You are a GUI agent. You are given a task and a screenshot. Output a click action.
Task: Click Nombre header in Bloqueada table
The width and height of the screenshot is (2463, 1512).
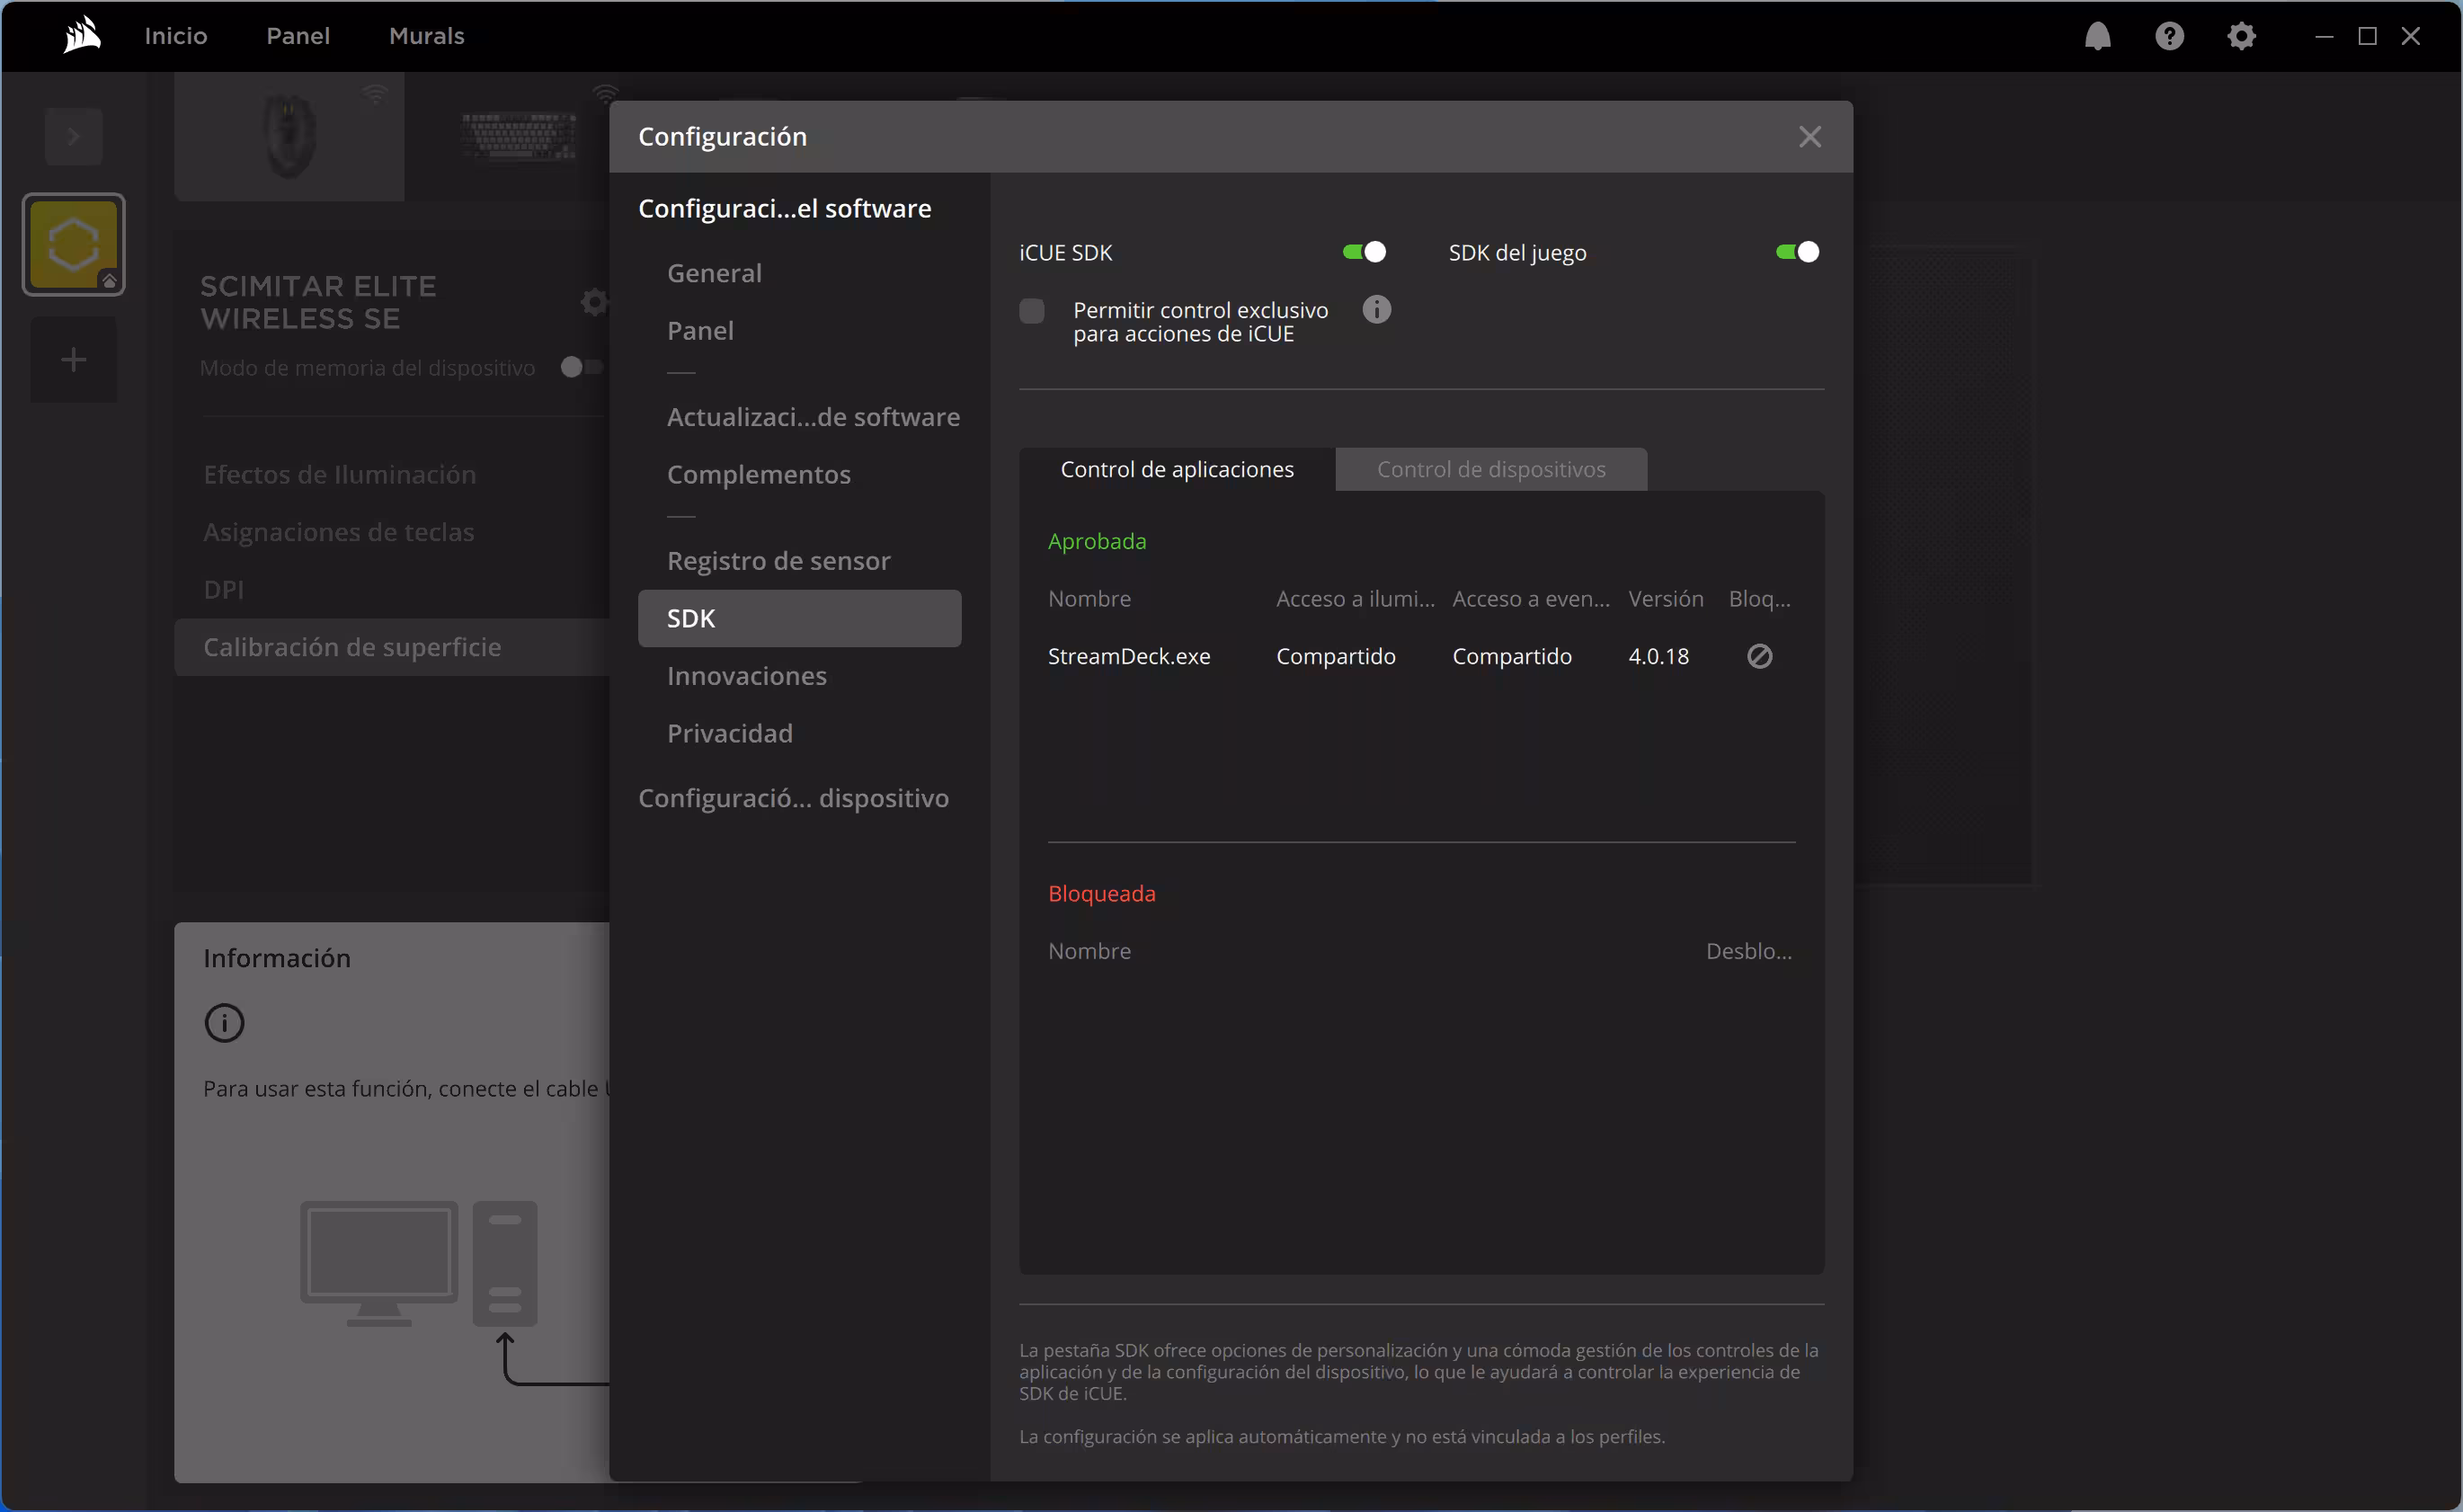coord(1090,951)
